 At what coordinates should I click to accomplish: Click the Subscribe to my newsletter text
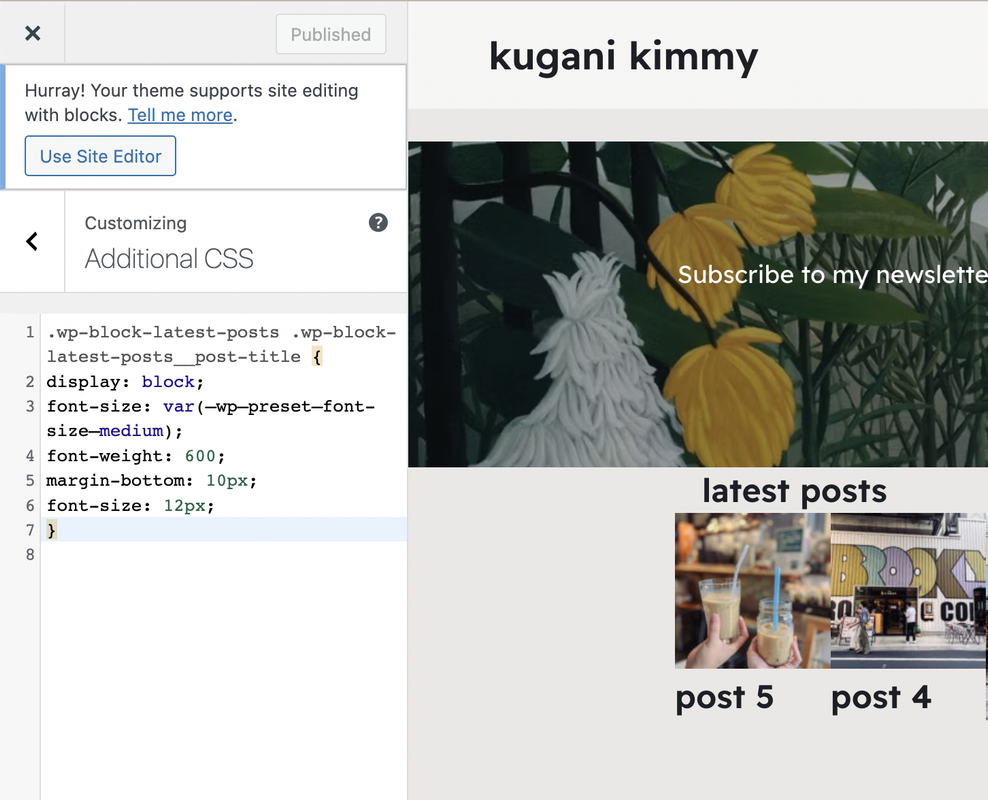tap(832, 275)
